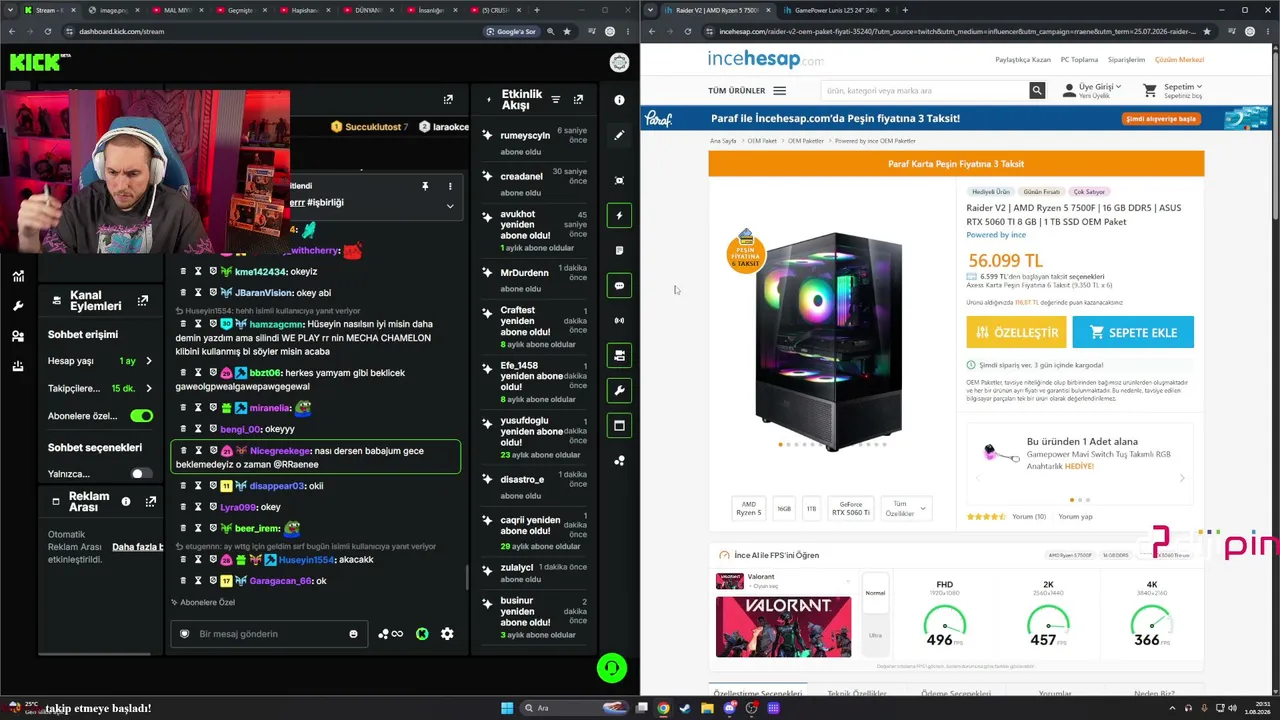Open the Yorum yap link
Screen dimensions: 1280x720
pyautogui.click(x=1075, y=517)
